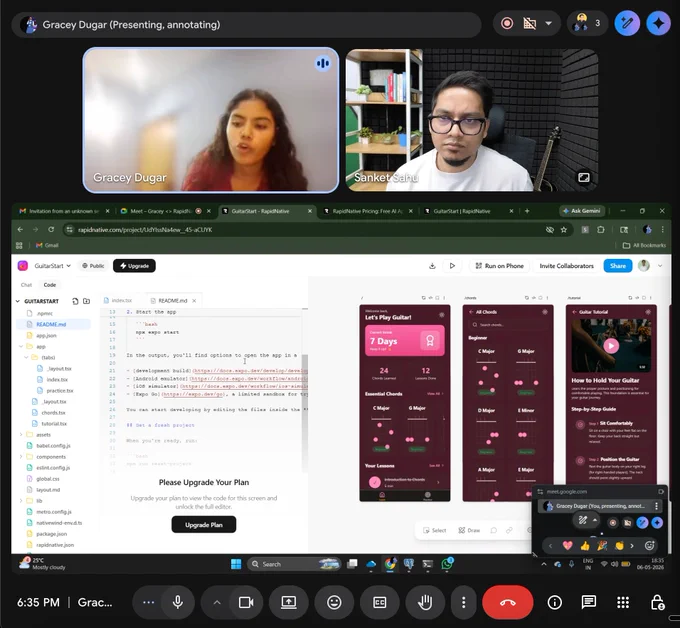Click the RapidNative logo icon beside GuitarStart
Viewport: 680px width, 628px height.
click(23, 266)
